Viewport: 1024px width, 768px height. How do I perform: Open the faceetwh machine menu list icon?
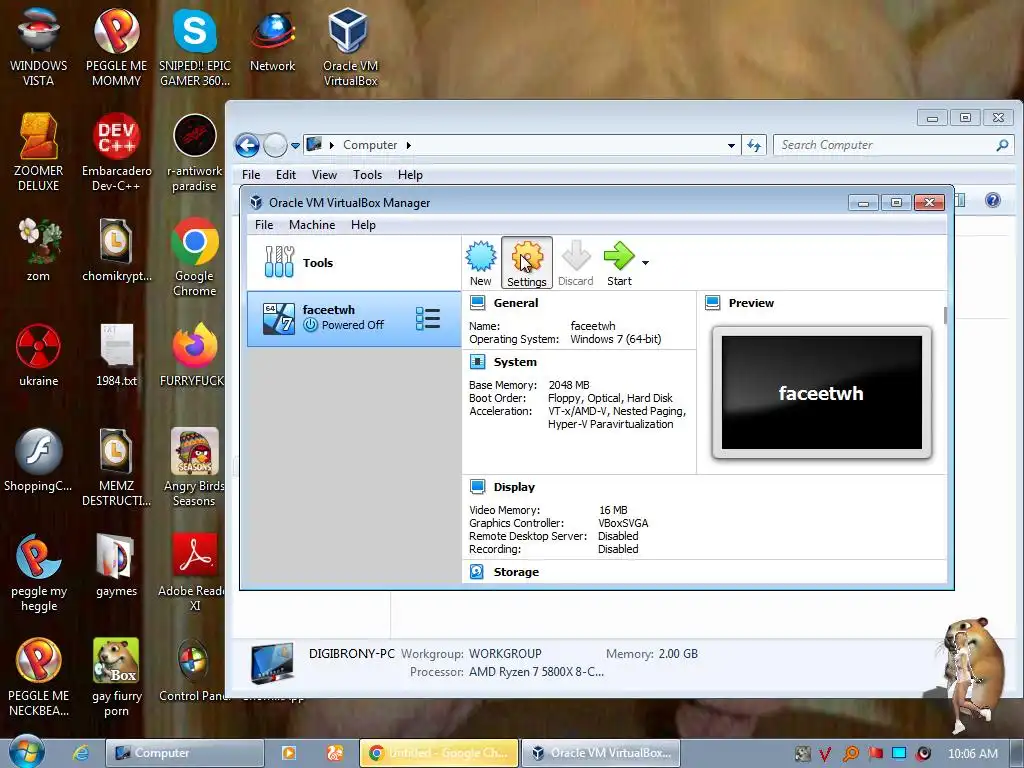click(428, 319)
